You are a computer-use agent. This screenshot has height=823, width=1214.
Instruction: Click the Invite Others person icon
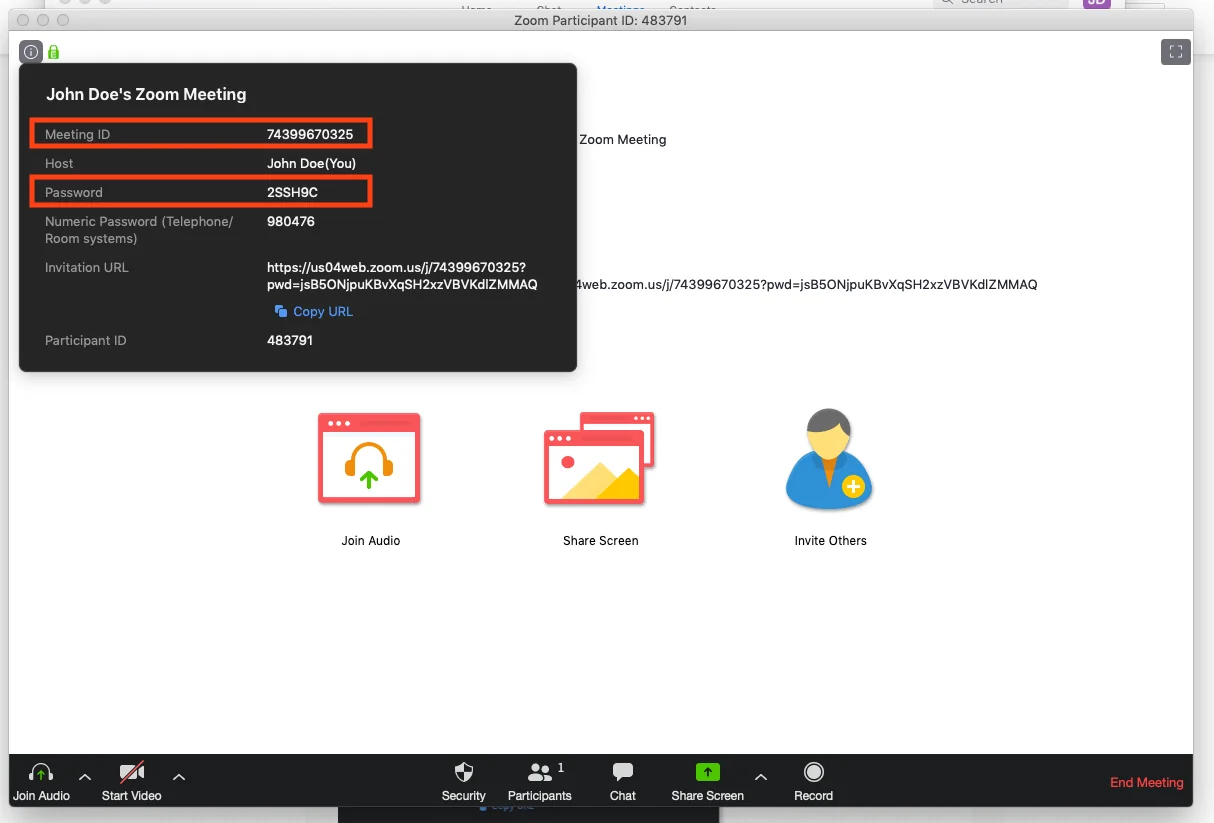(x=829, y=458)
